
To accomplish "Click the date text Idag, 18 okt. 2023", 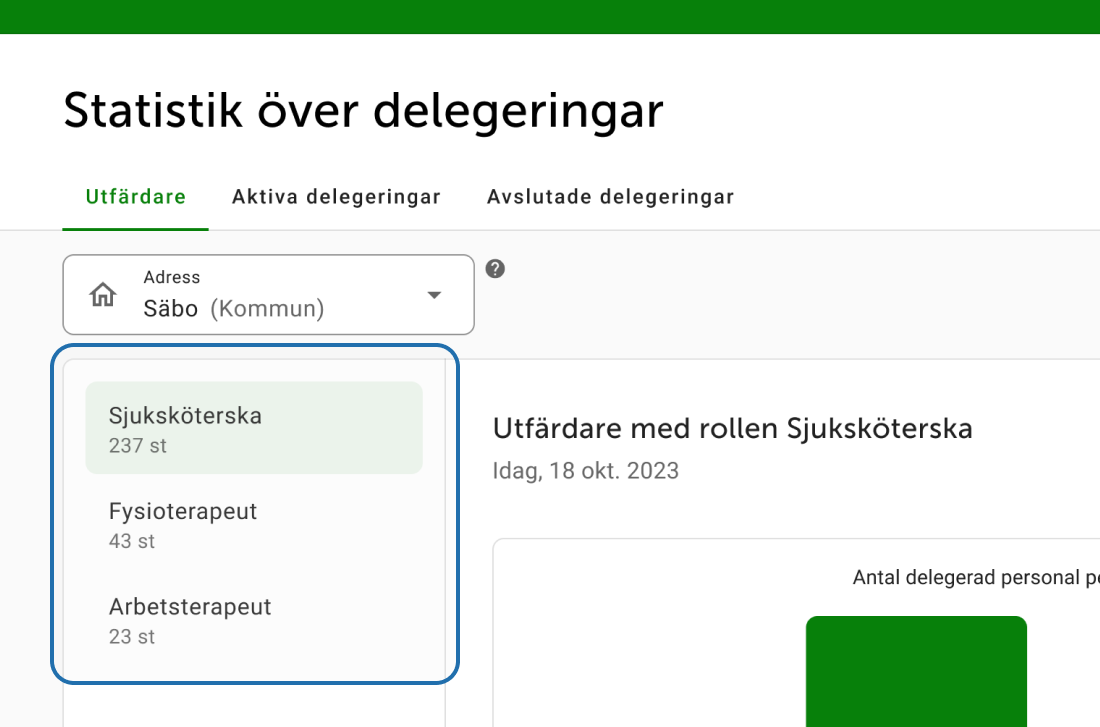I will pyautogui.click(x=586, y=470).
